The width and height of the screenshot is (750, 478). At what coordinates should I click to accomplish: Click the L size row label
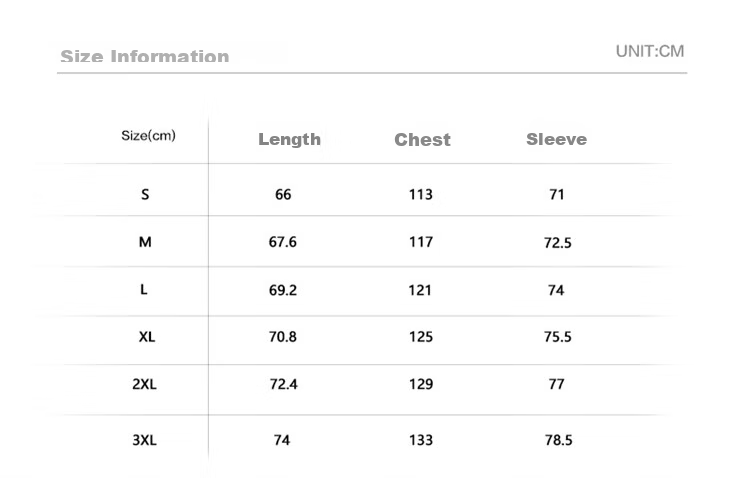[x=144, y=289]
